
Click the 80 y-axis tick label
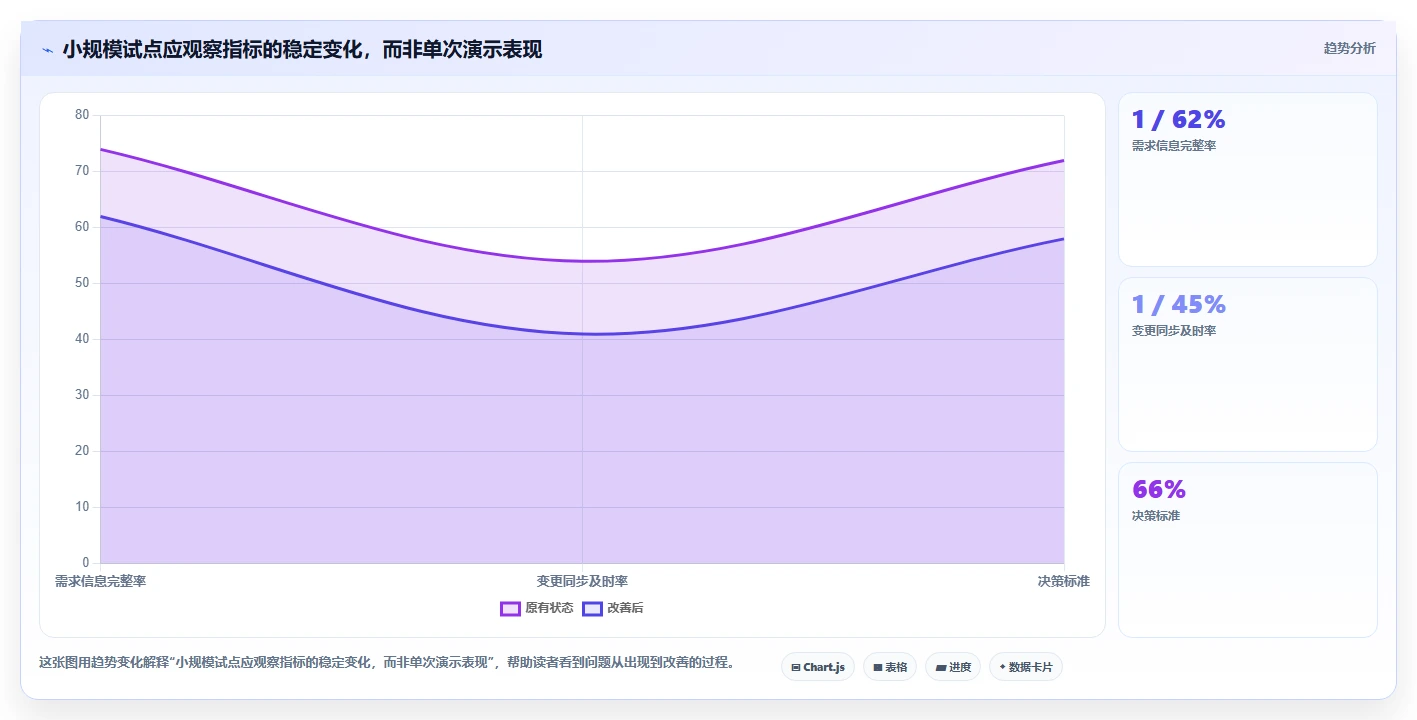(82, 115)
